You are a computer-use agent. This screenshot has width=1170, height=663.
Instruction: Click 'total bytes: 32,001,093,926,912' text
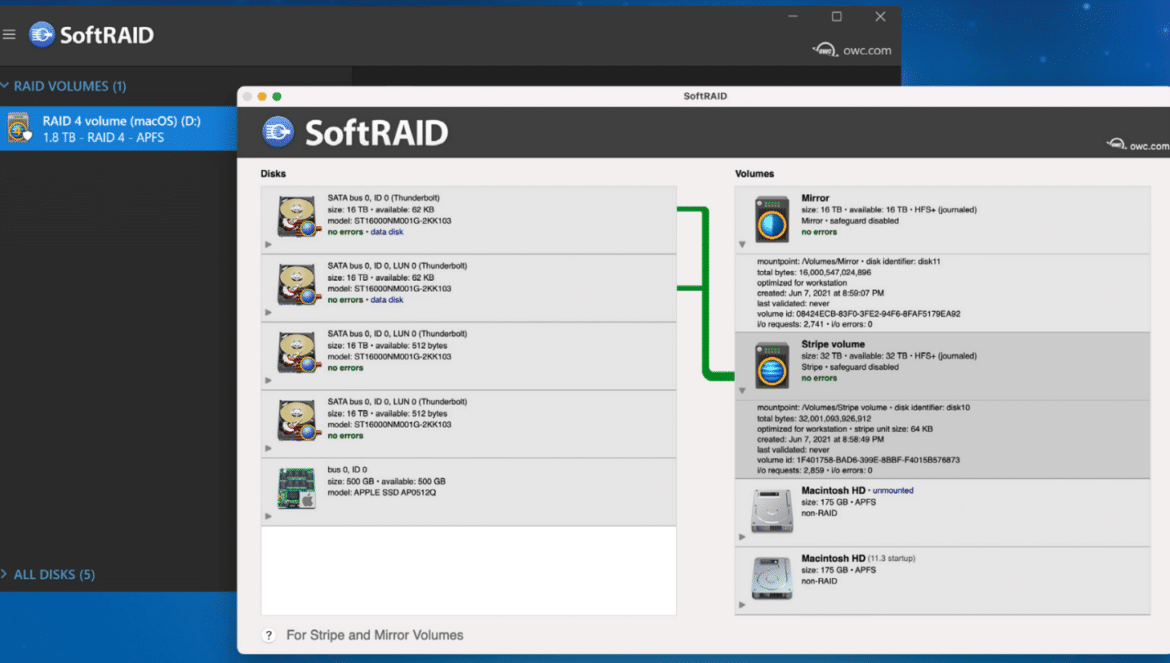click(813, 419)
